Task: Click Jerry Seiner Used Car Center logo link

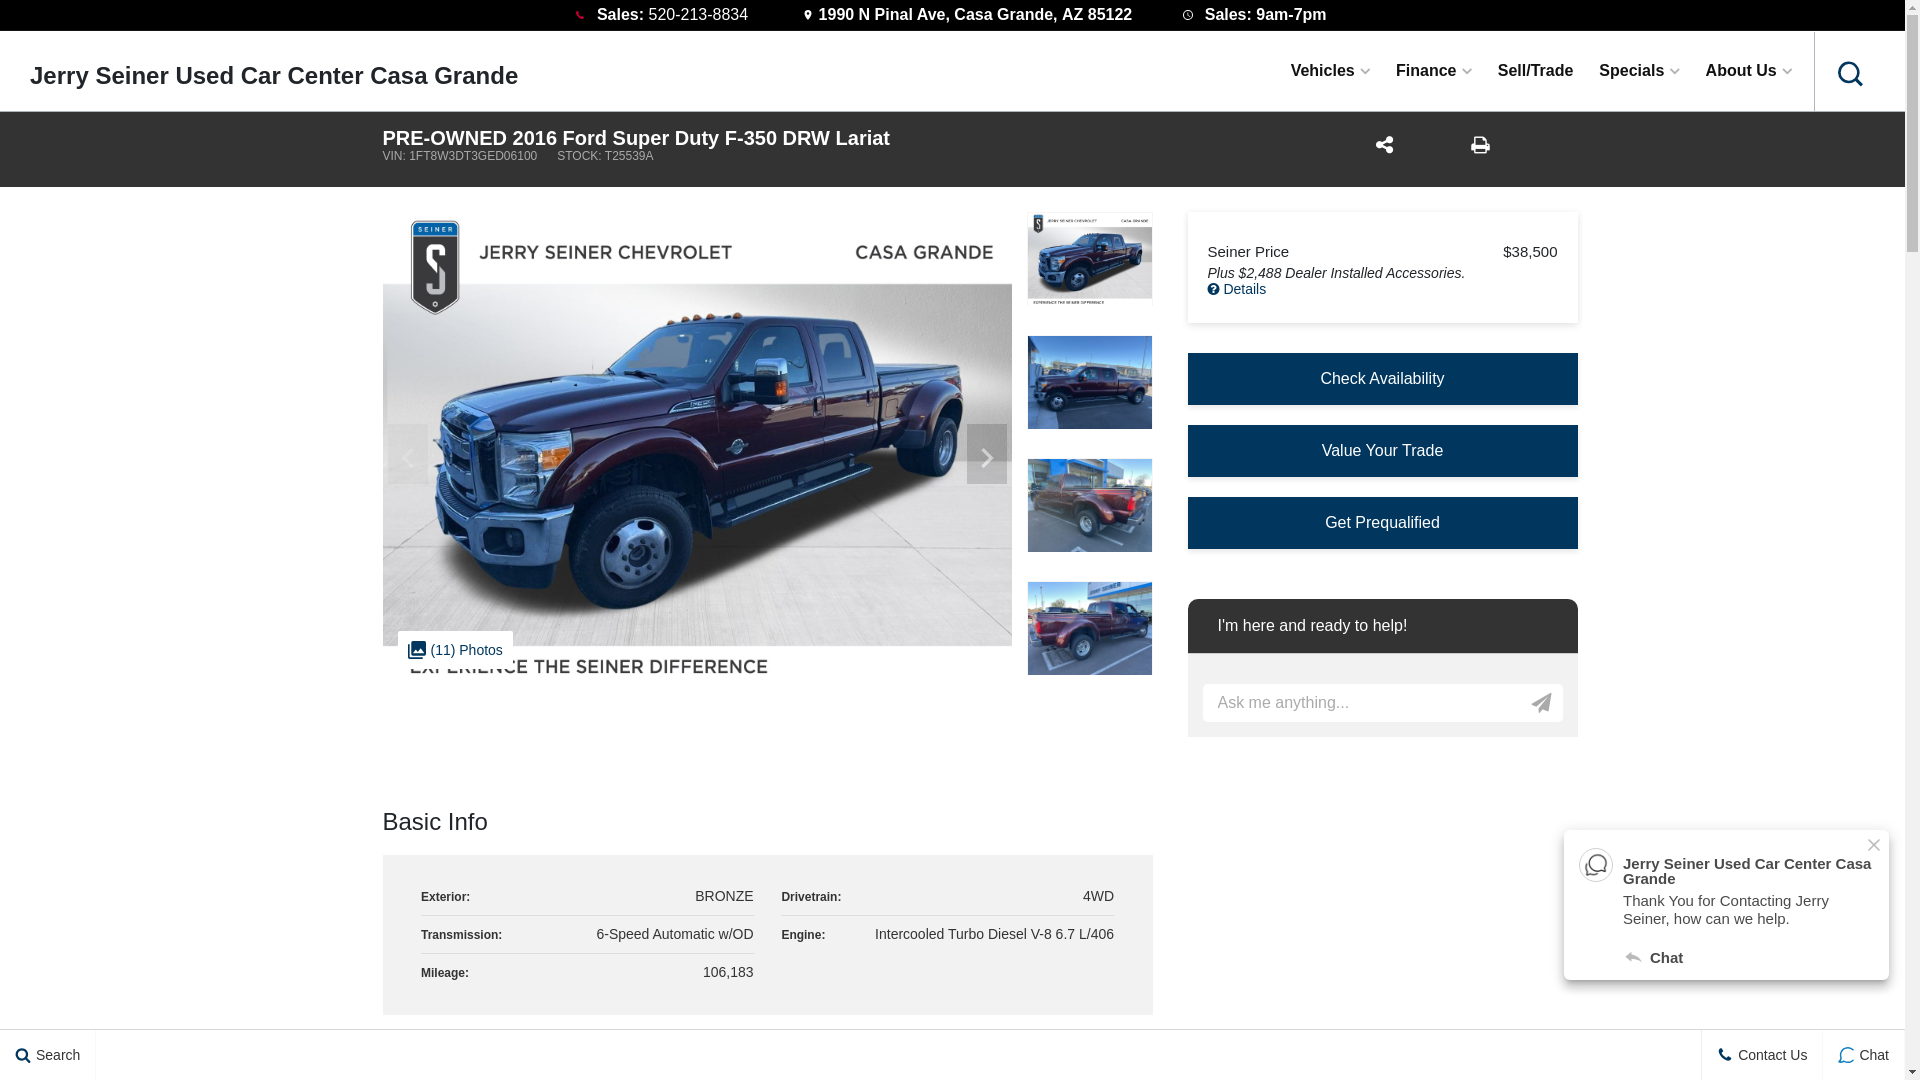Action: [x=274, y=76]
